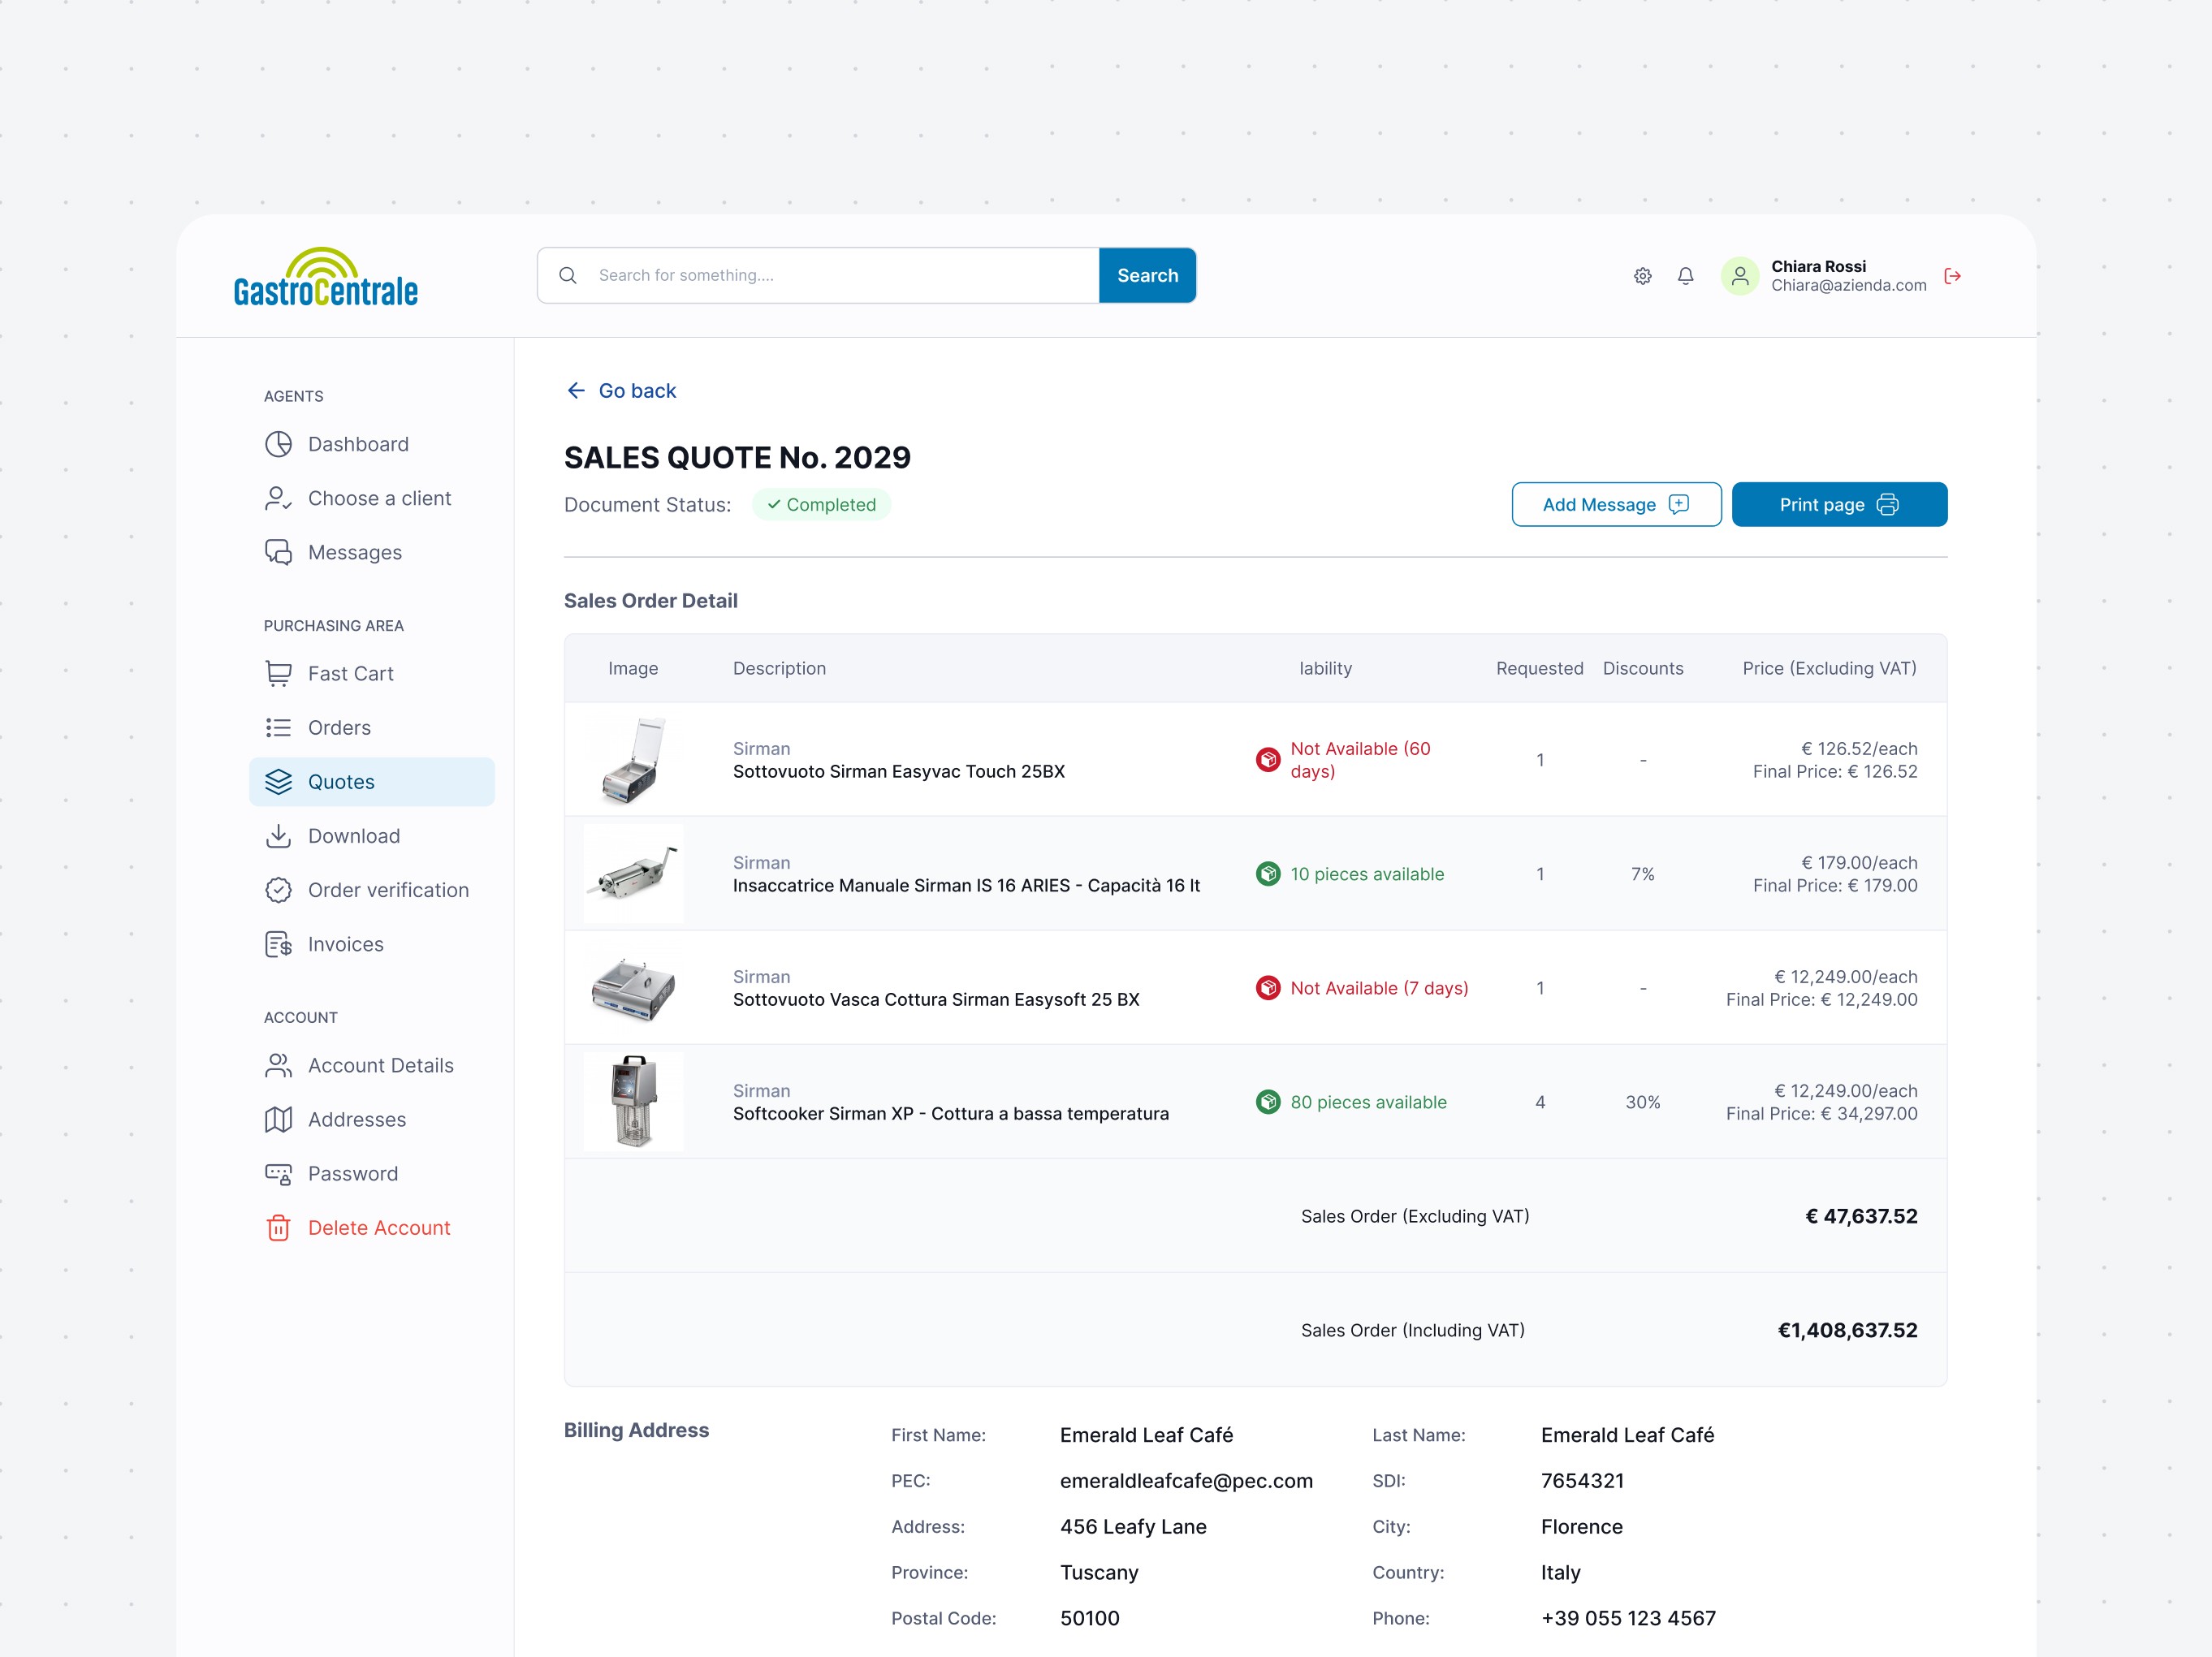This screenshot has height=1657, width=2212.
Task: Go to Fast Cart
Action: pyautogui.click(x=372, y=673)
